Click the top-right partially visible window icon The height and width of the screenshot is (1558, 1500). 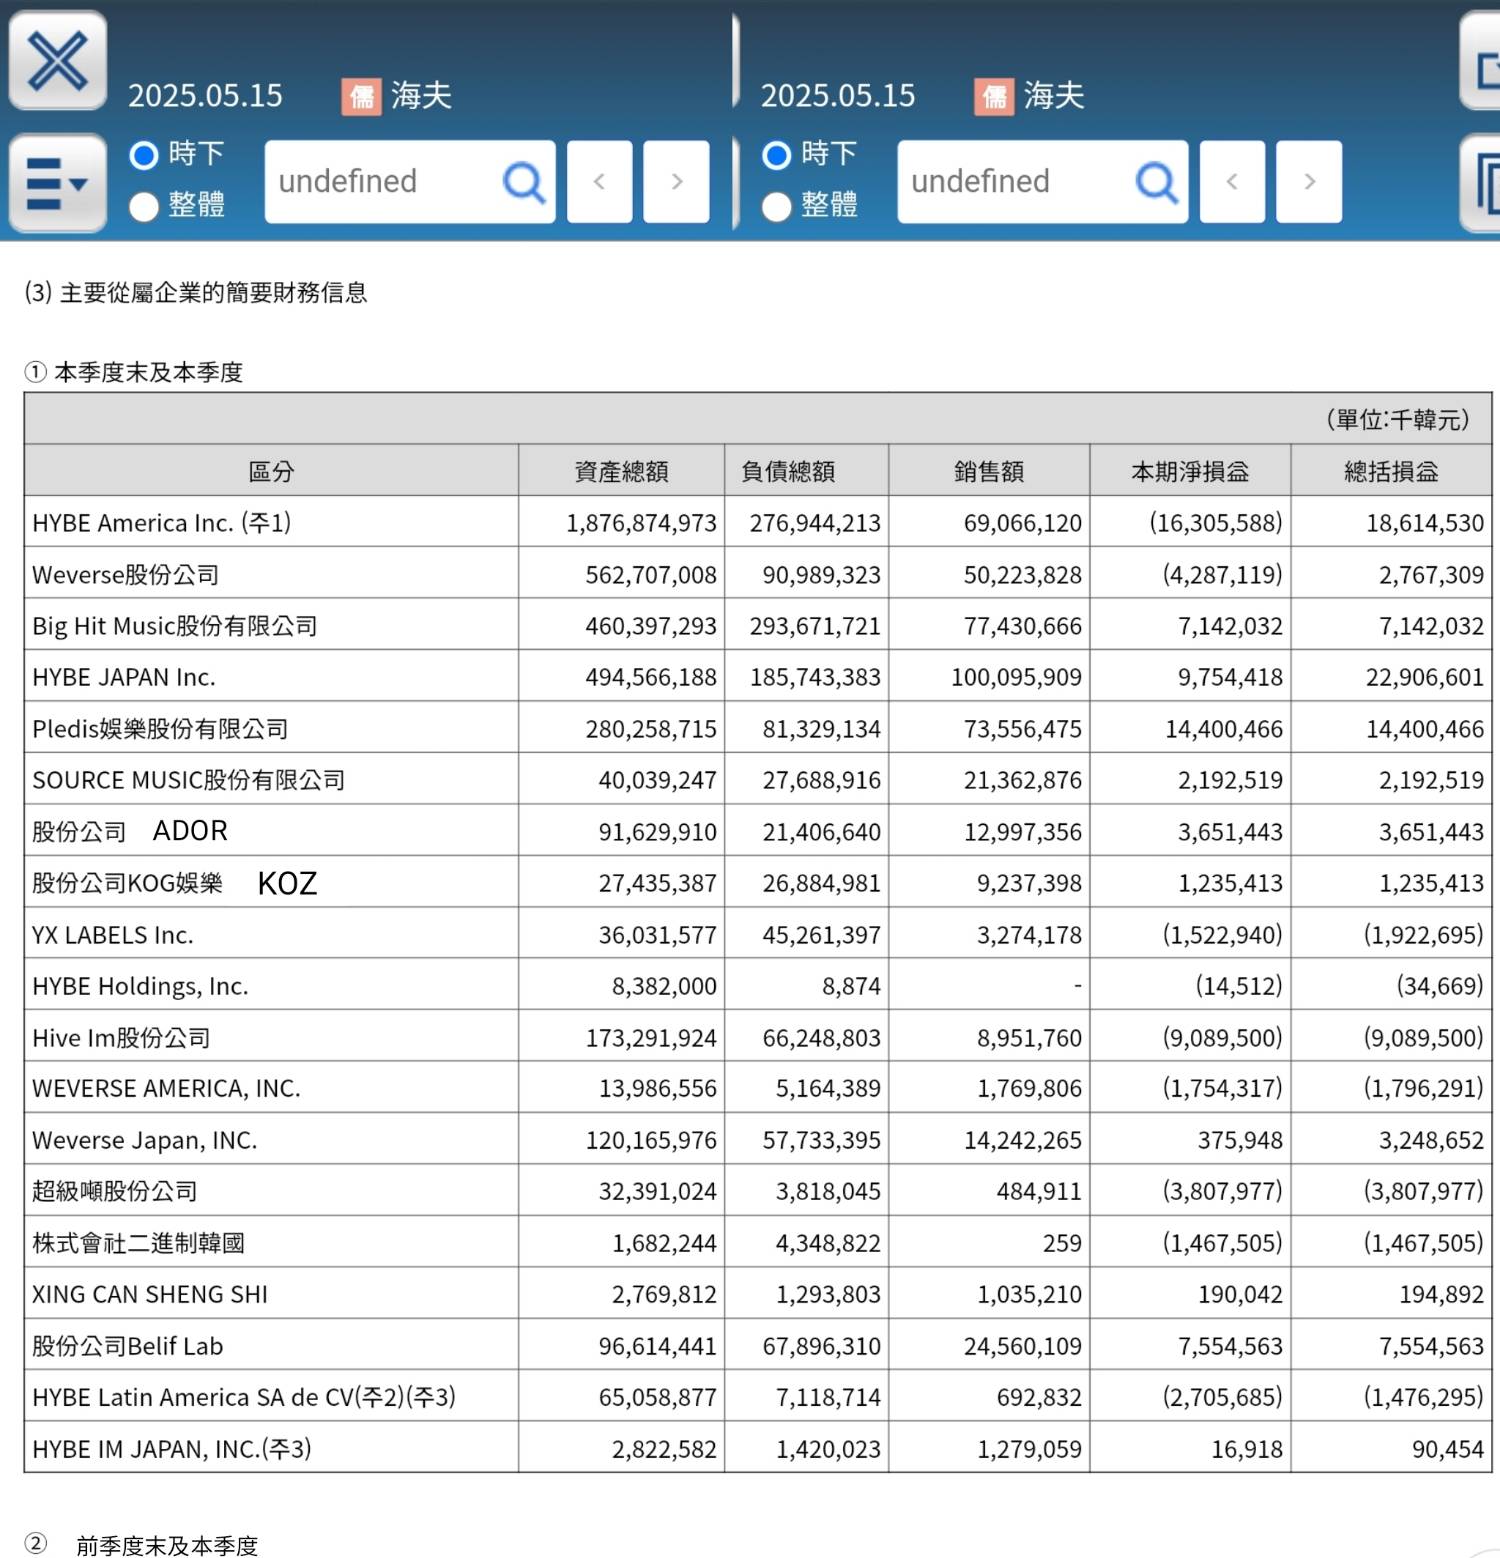pyautogui.click(x=1481, y=61)
